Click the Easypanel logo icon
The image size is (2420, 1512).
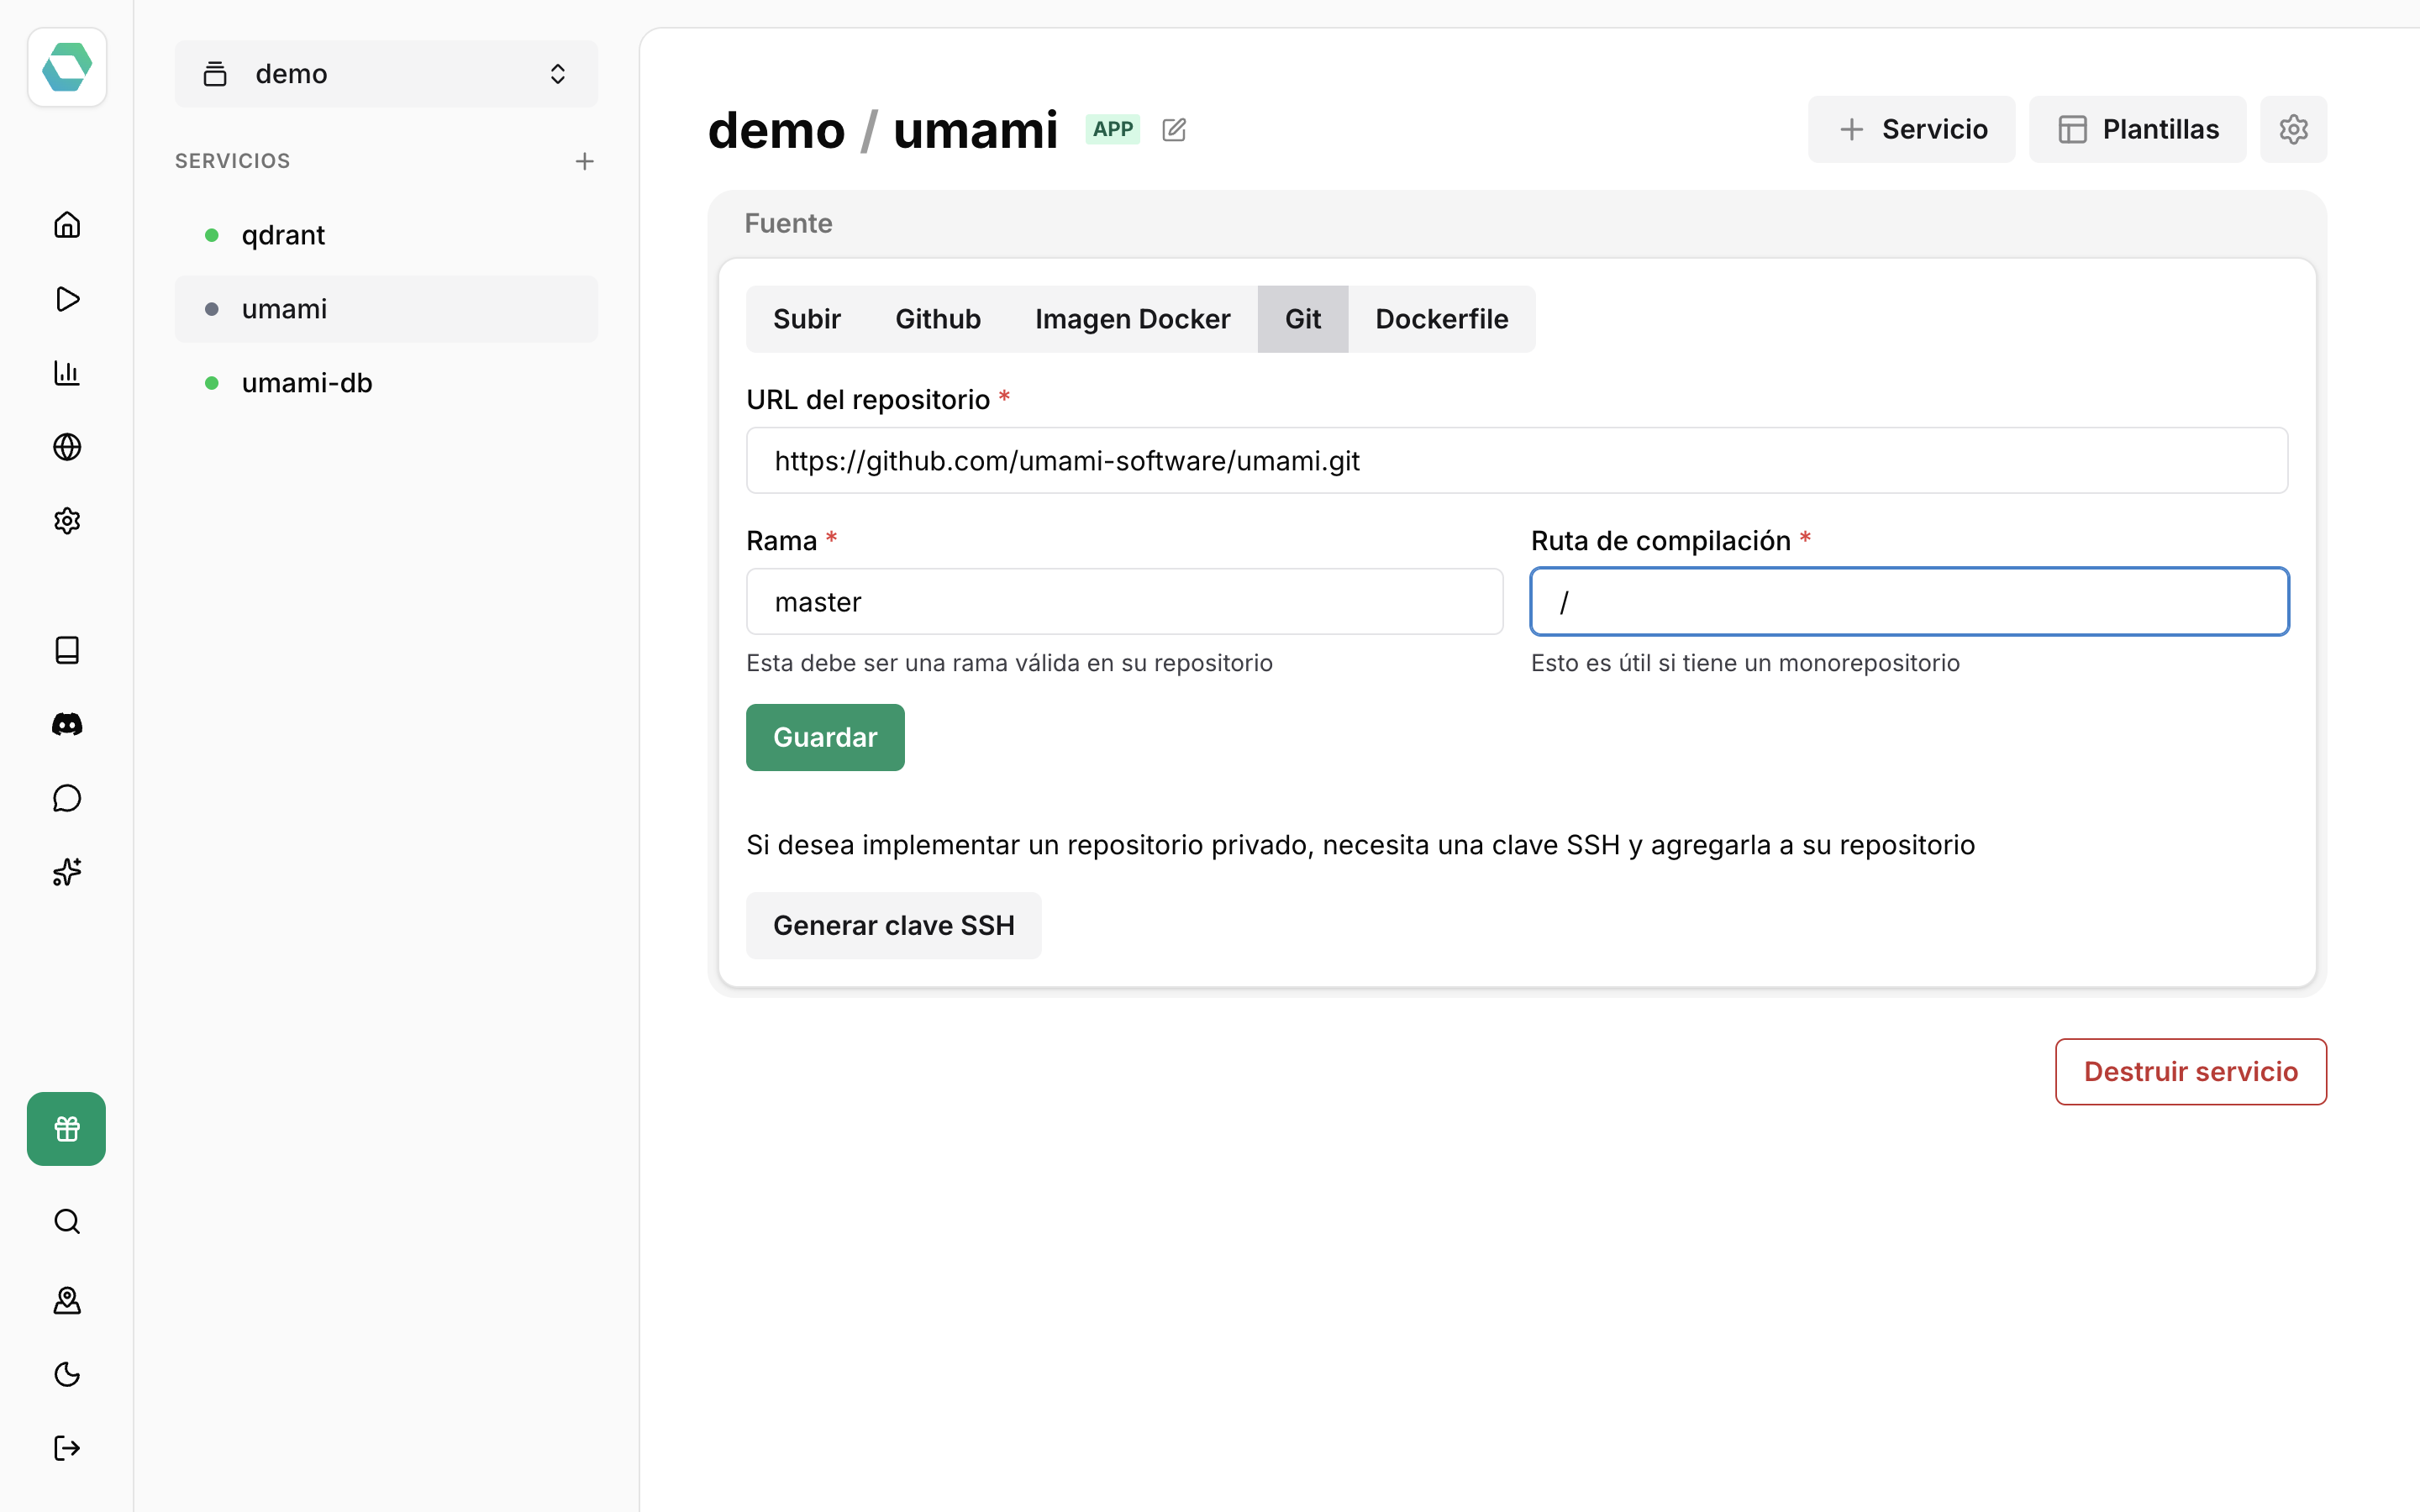coord(67,67)
